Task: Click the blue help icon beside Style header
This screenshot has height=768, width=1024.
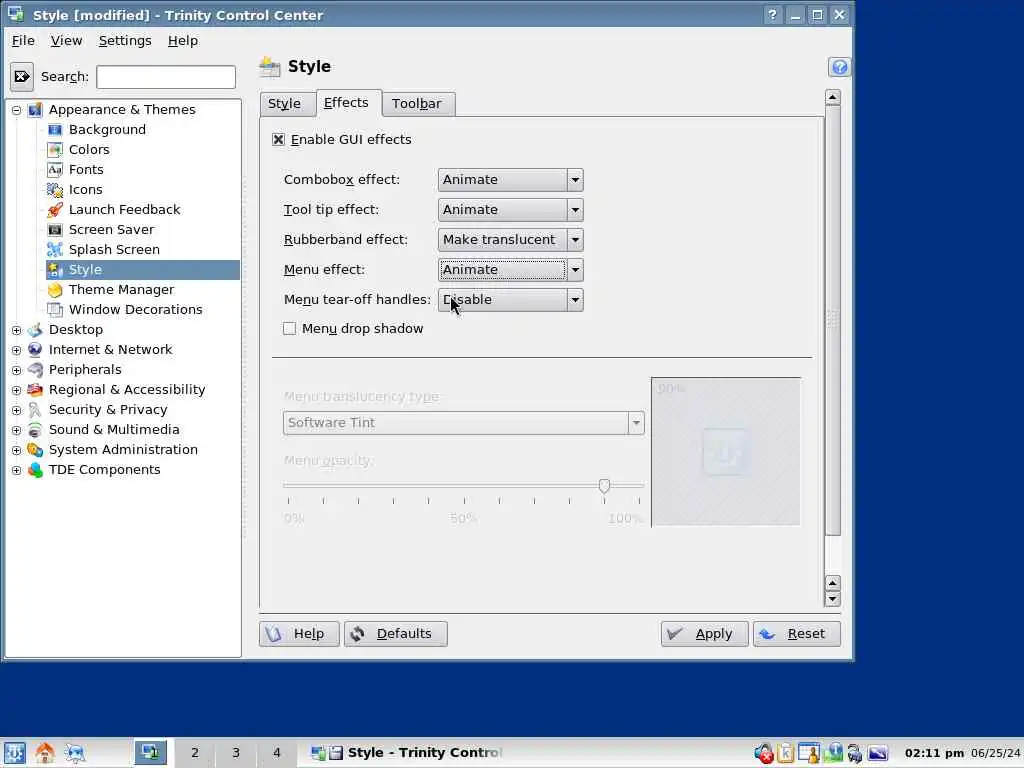Action: pyautogui.click(x=839, y=67)
